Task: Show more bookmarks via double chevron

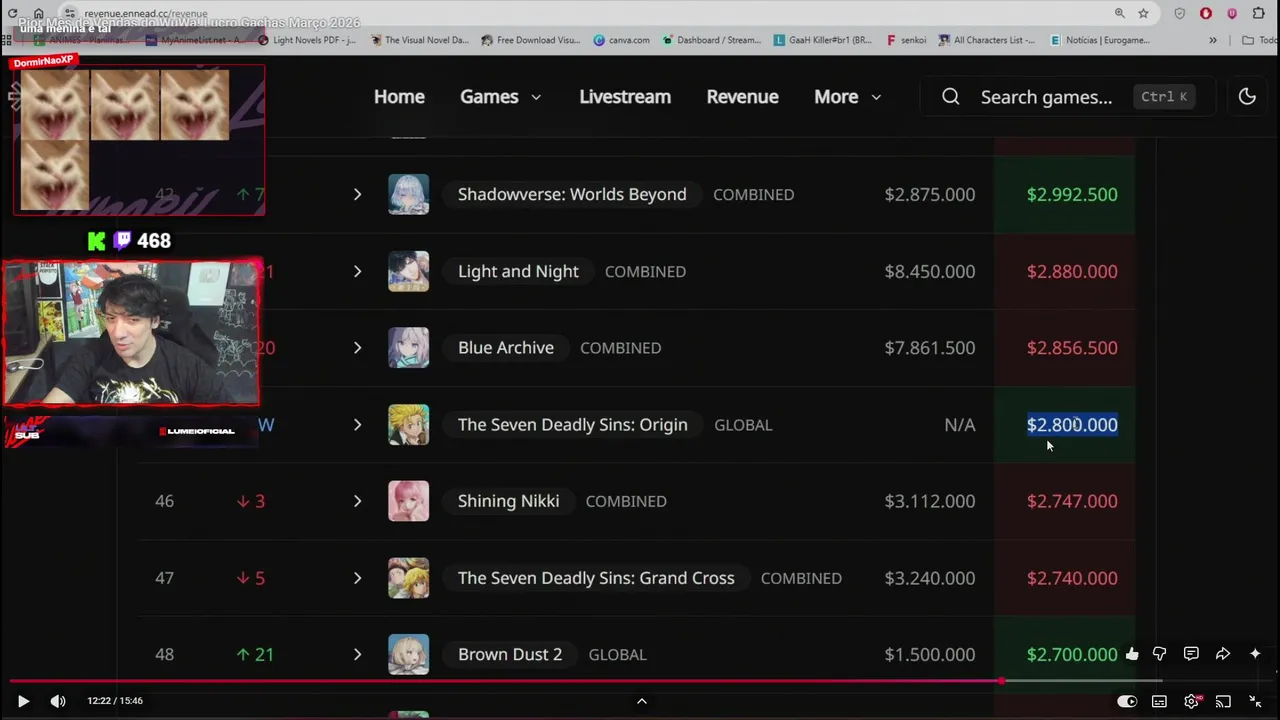Action: pos(1213,40)
